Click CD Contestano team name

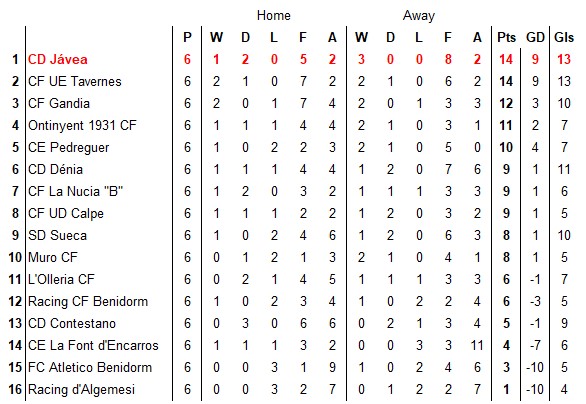point(72,324)
